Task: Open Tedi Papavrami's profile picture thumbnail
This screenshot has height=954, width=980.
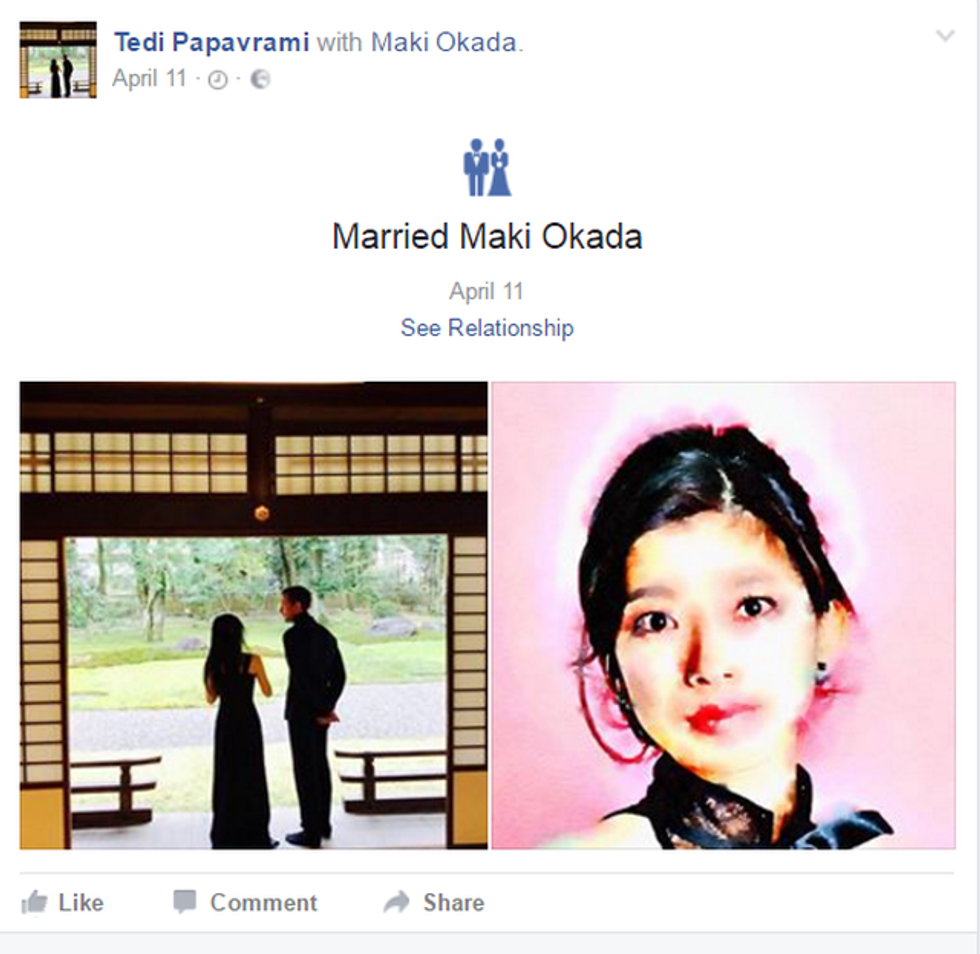Action: (x=58, y=60)
